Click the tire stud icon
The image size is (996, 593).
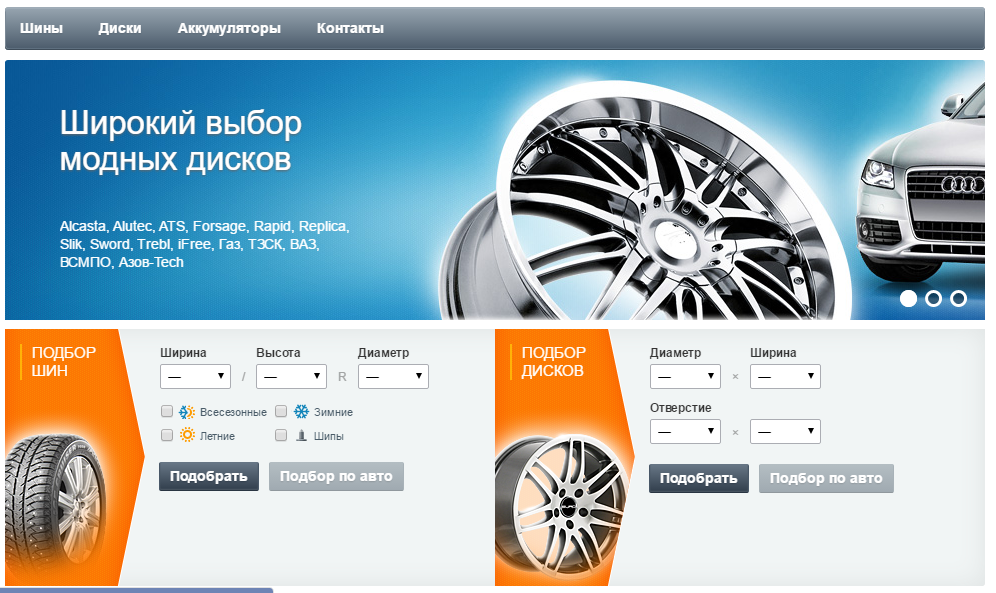pyautogui.click(x=302, y=436)
